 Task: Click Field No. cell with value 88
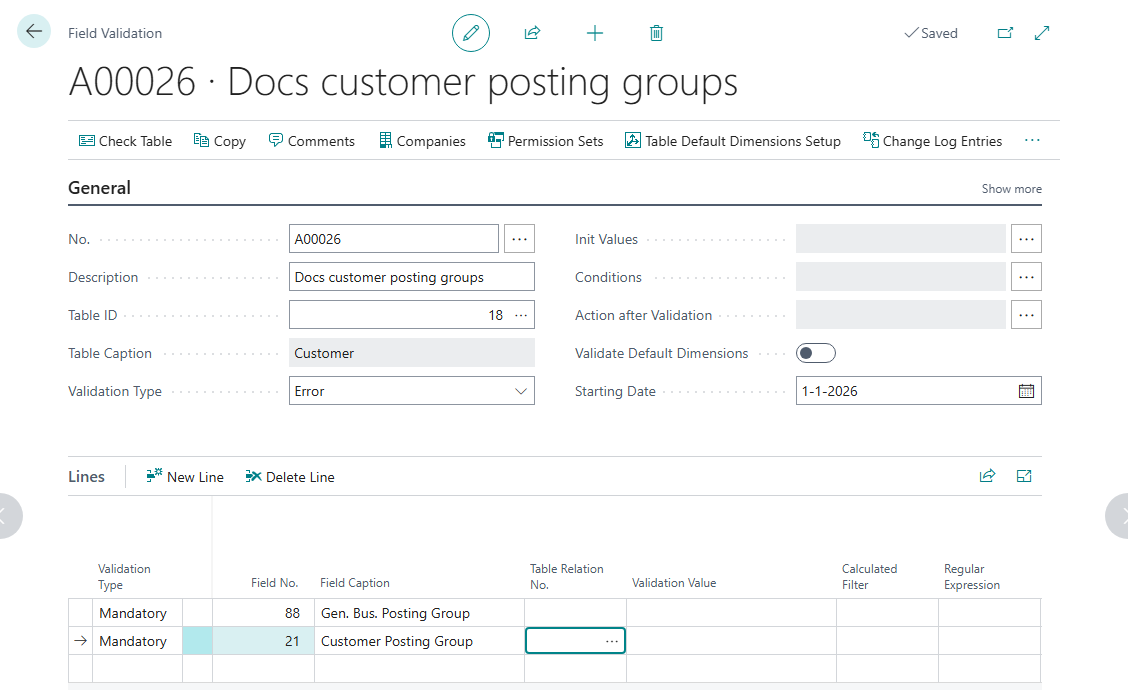point(263,613)
